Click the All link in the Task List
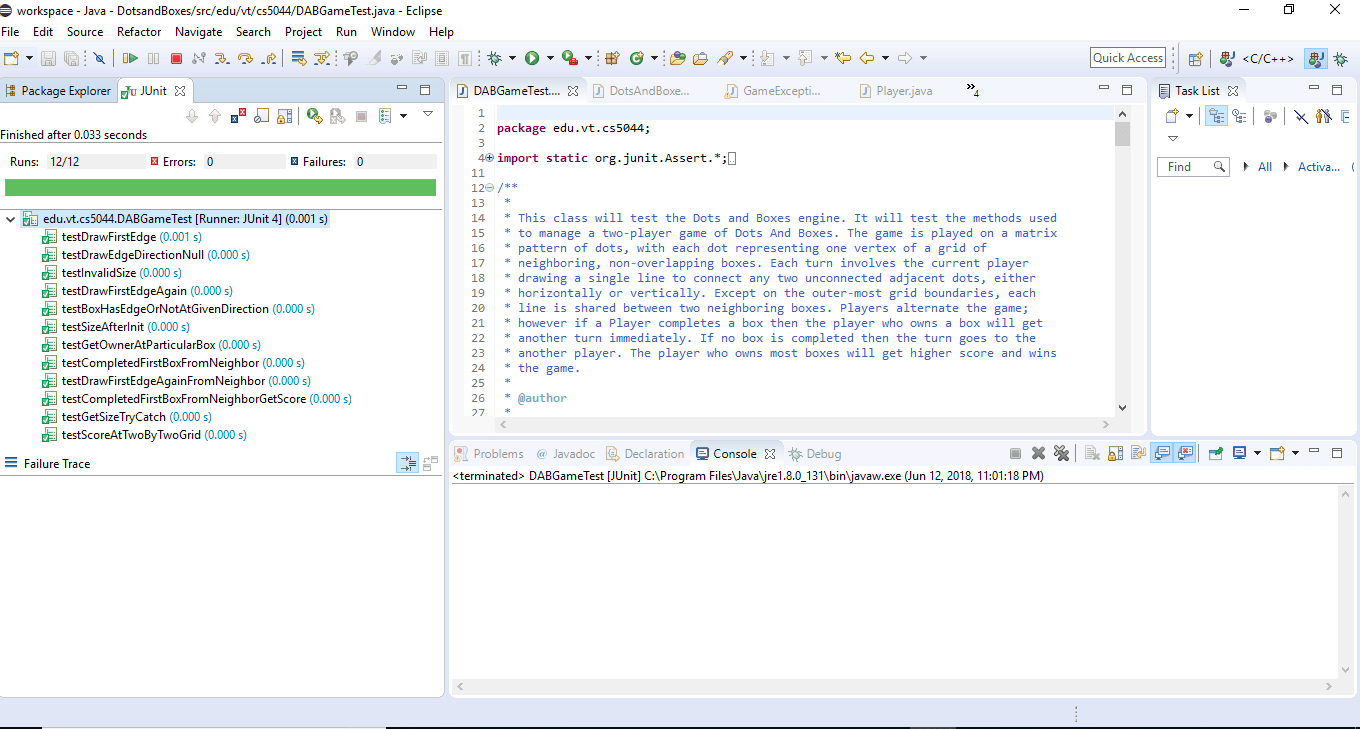 pyautogui.click(x=1264, y=167)
